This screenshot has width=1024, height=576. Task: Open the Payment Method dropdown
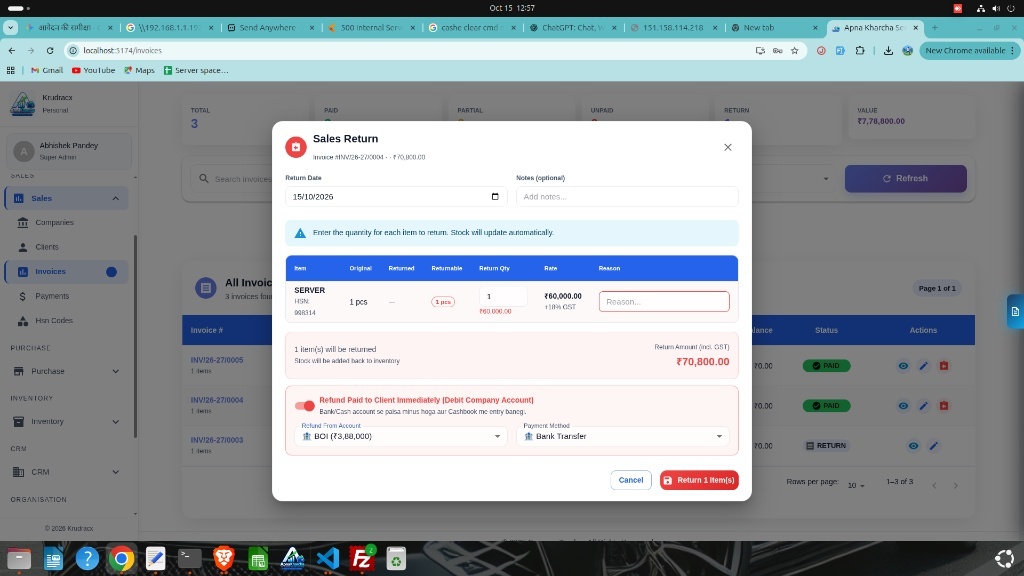[x=622, y=436]
